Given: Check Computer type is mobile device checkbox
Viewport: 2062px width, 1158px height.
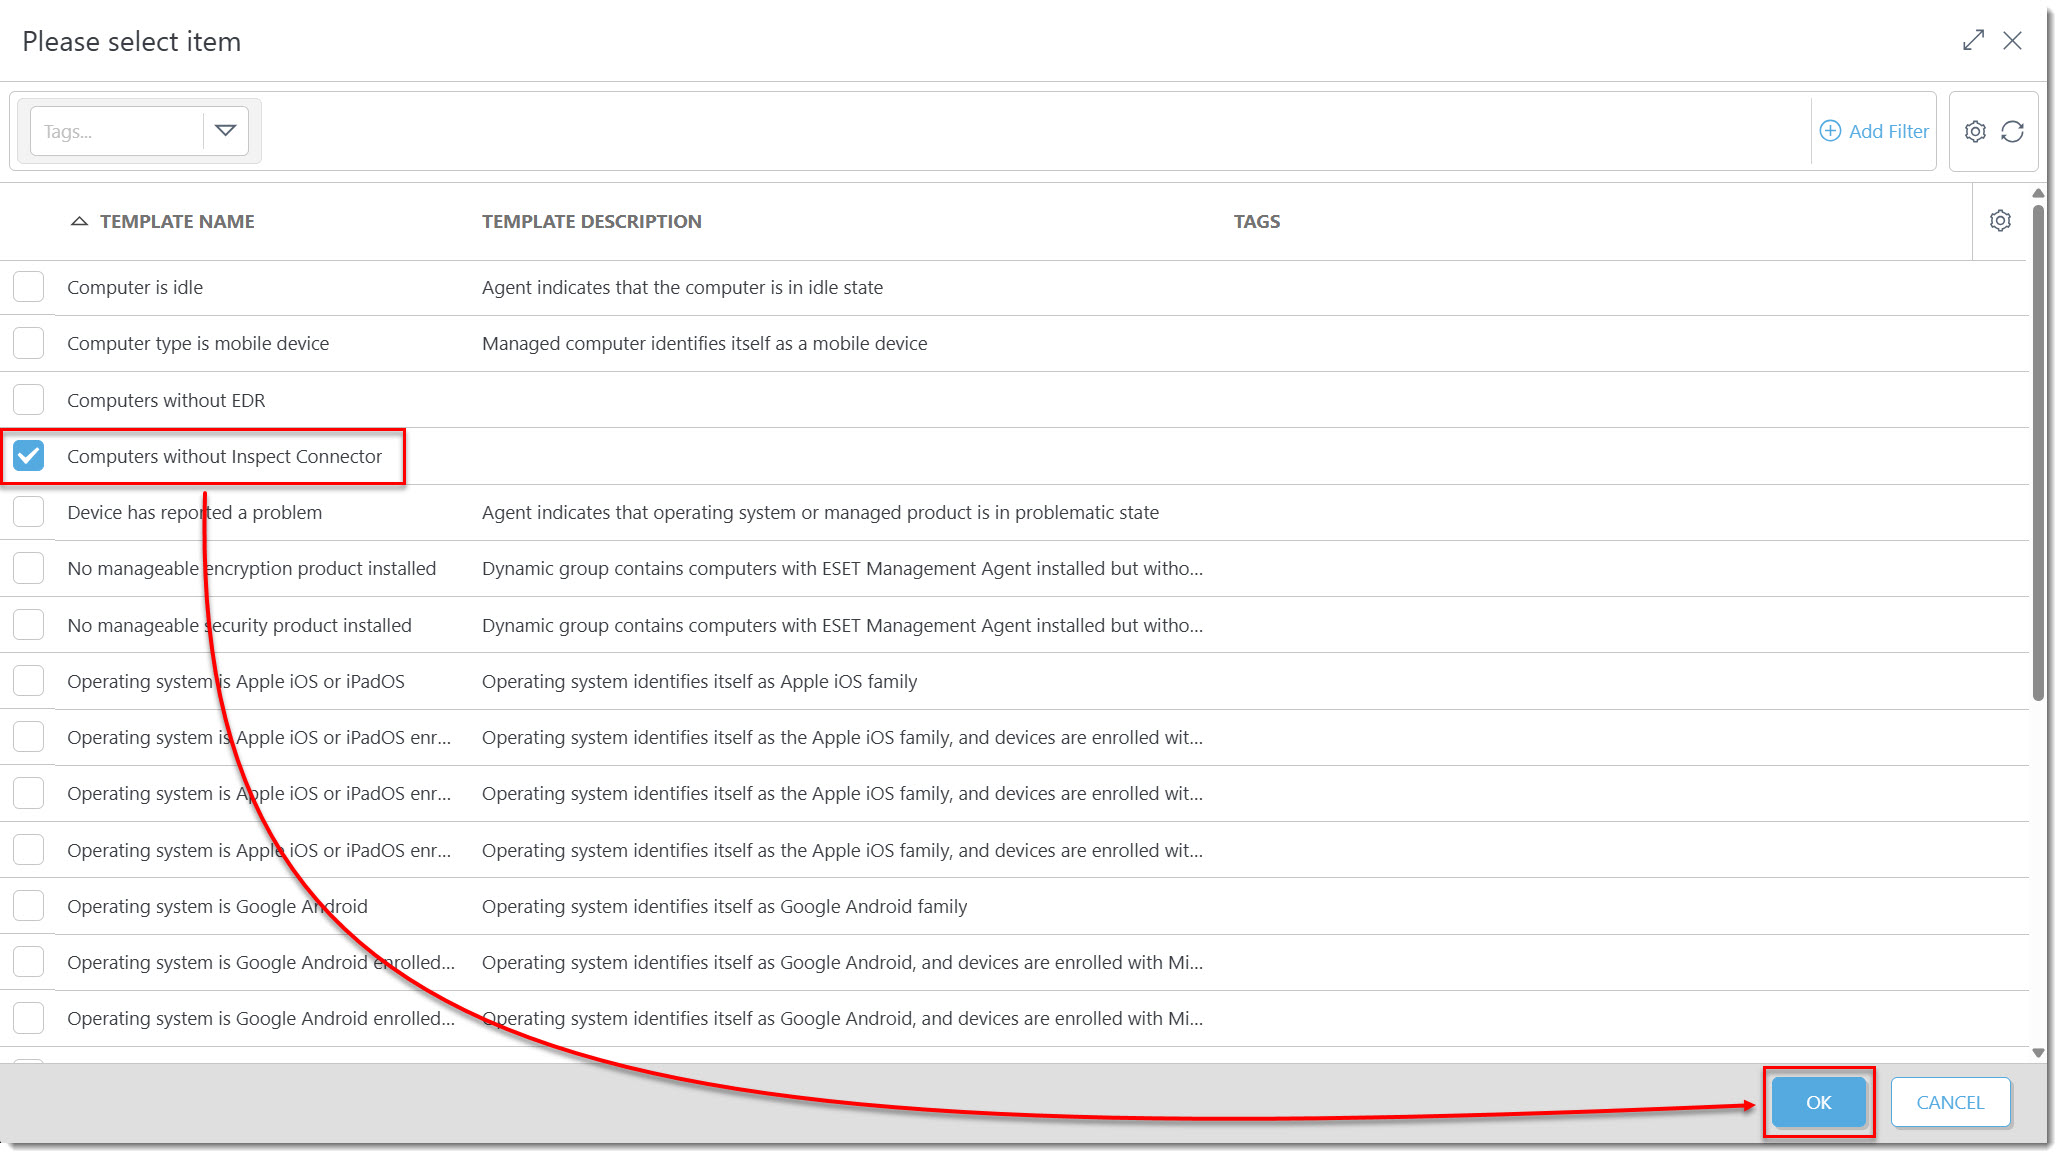Looking at the screenshot, I should pos(29,343).
